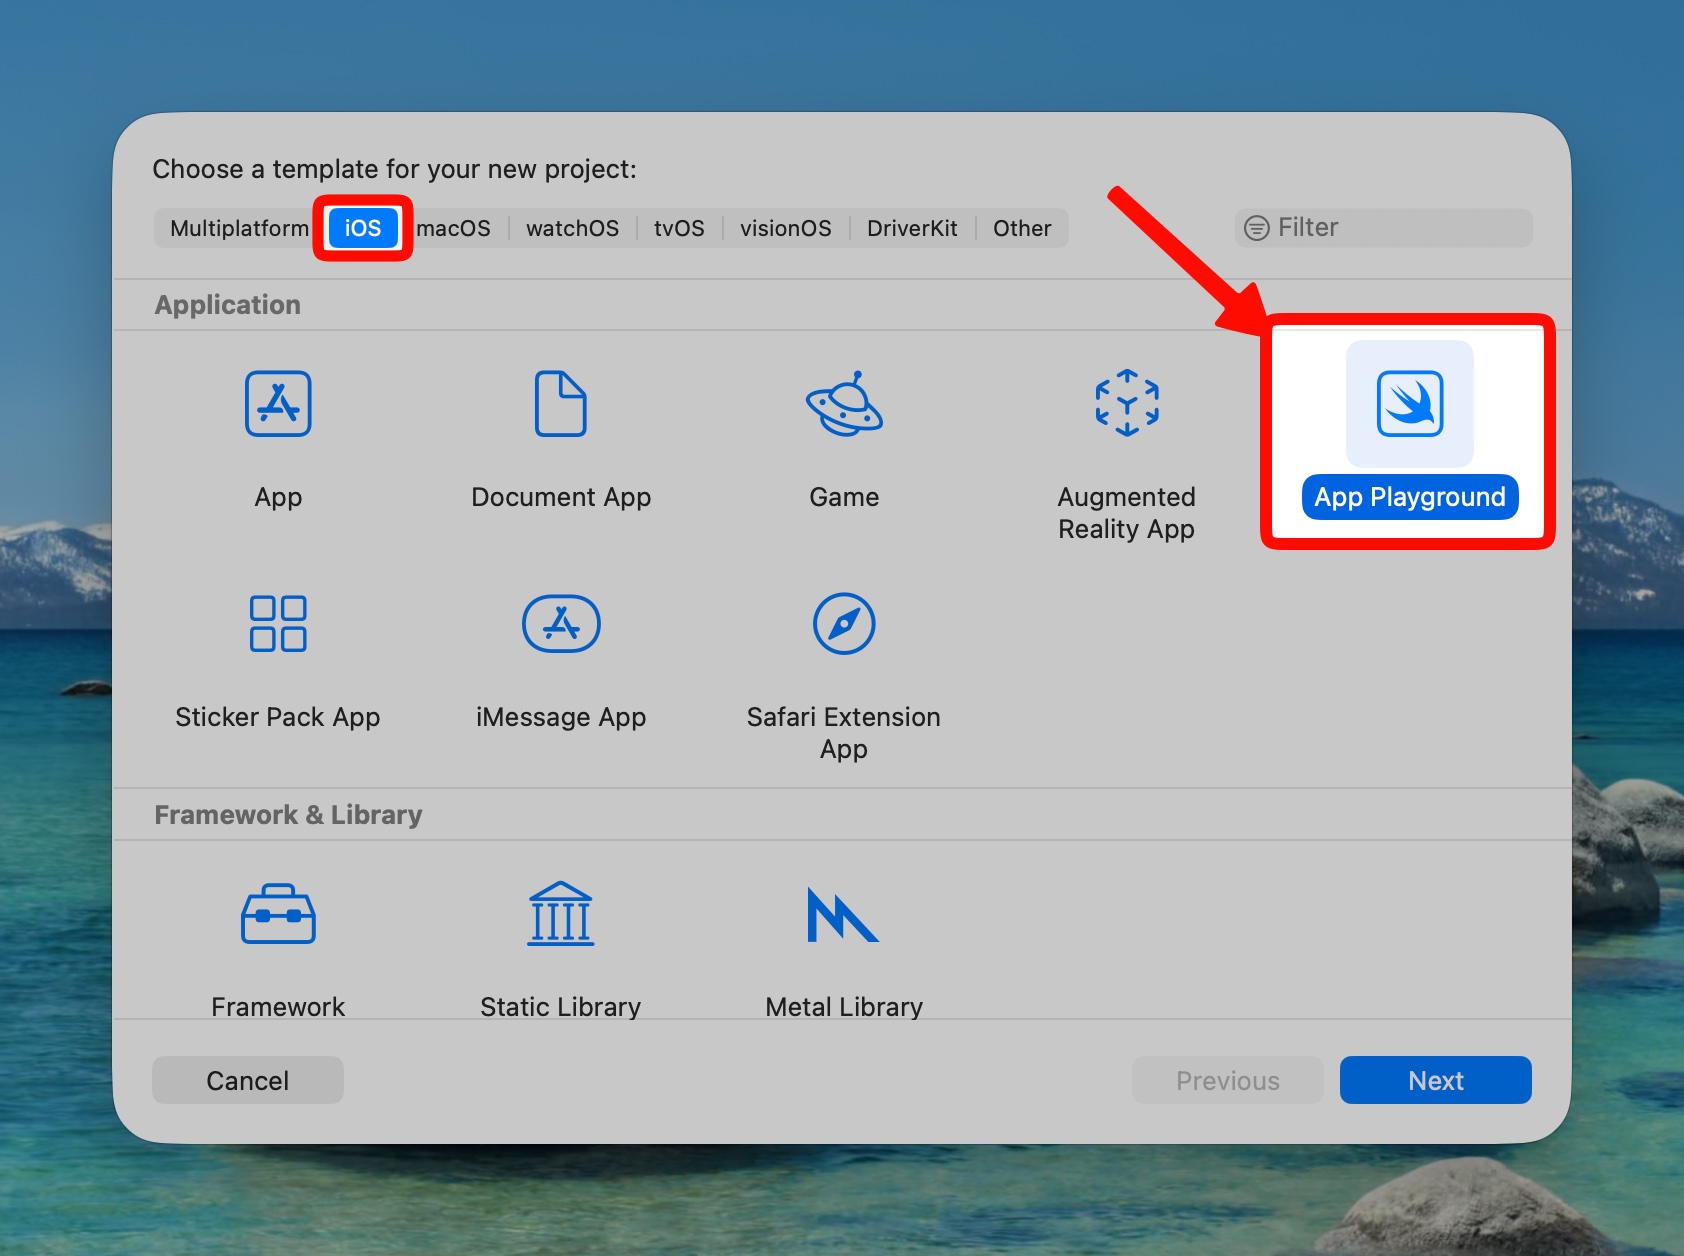Focus the Filter search field
The image size is (1684, 1256).
[1384, 228]
